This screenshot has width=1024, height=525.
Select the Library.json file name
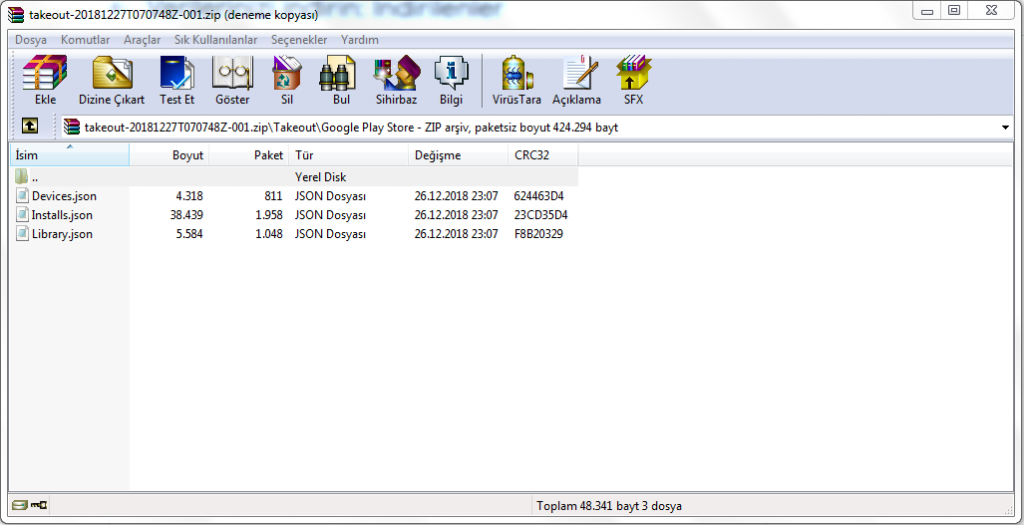tap(62, 234)
